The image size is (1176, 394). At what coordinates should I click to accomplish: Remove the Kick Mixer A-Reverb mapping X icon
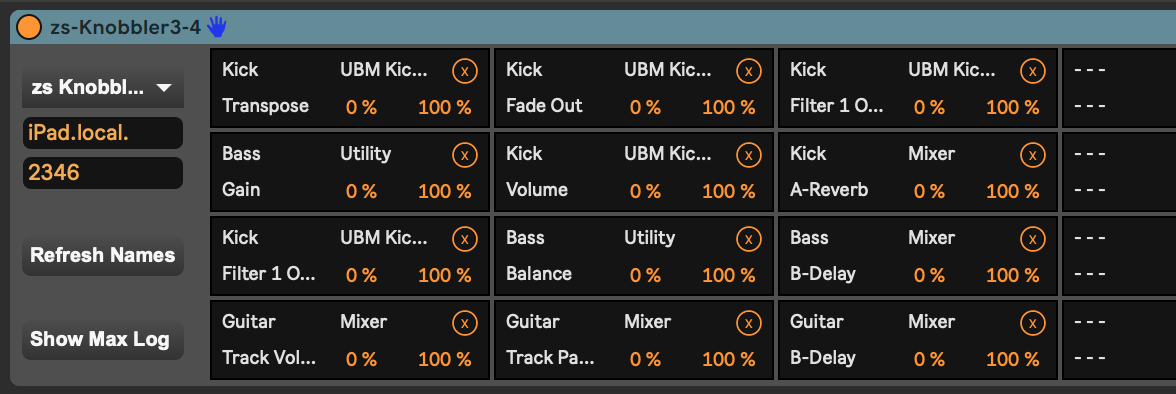(1033, 155)
